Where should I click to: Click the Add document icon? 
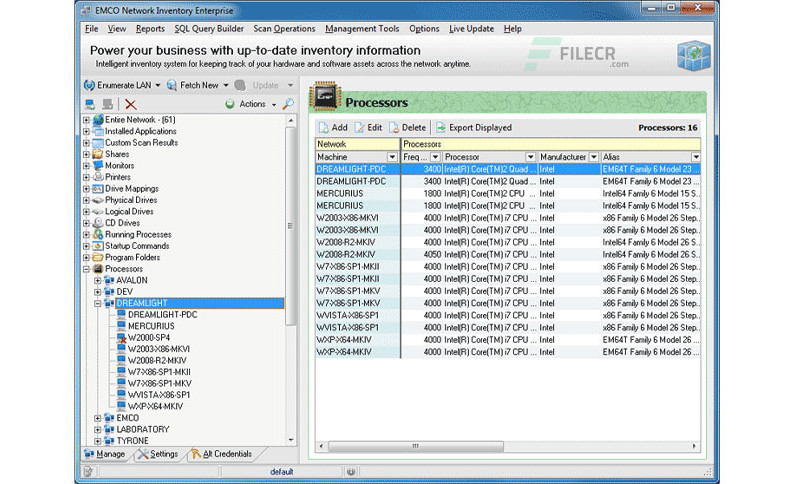click(323, 128)
